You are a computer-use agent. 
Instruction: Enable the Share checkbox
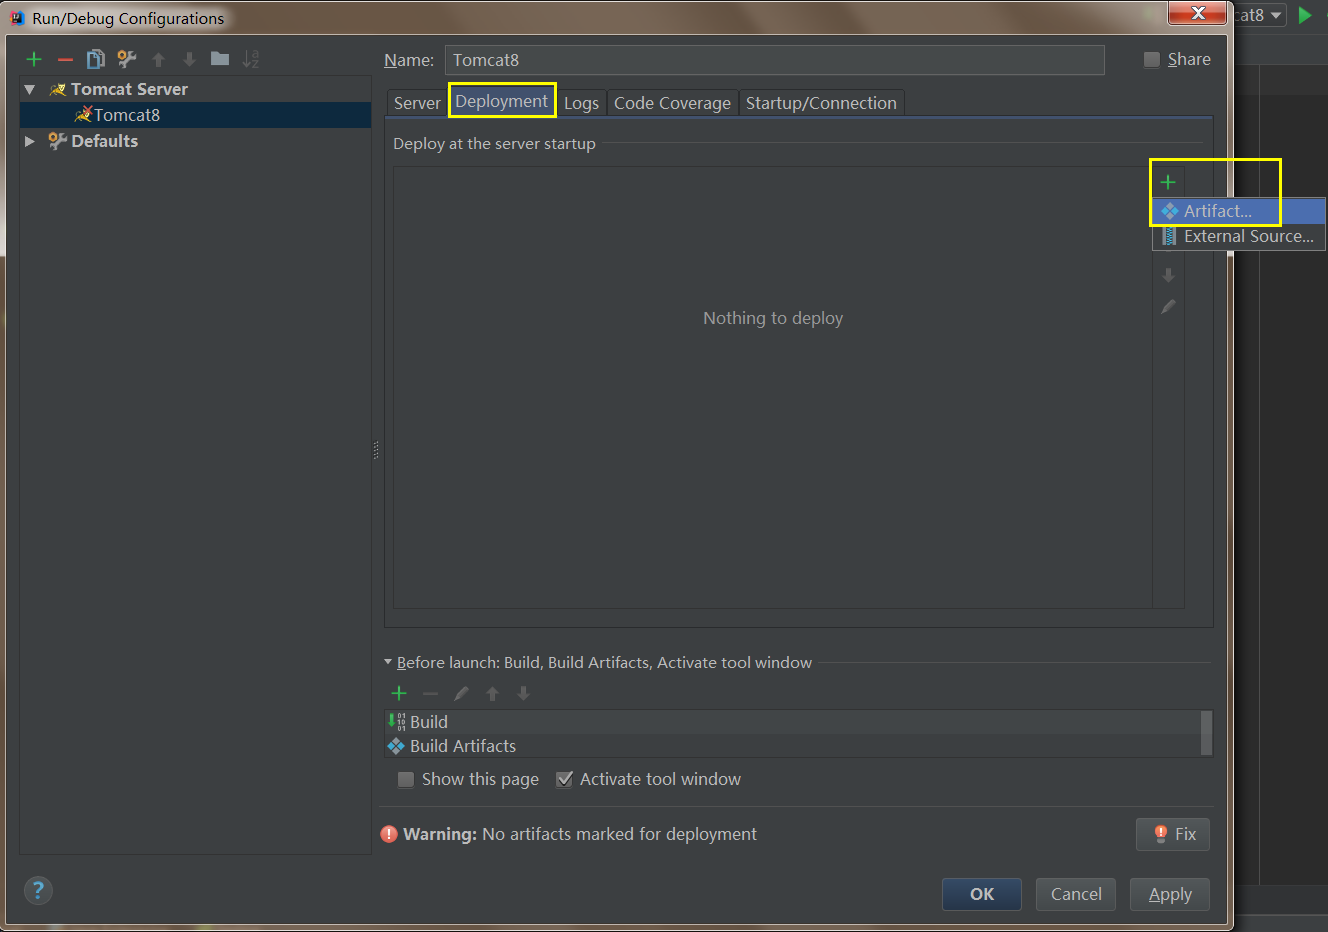[x=1151, y=59]
